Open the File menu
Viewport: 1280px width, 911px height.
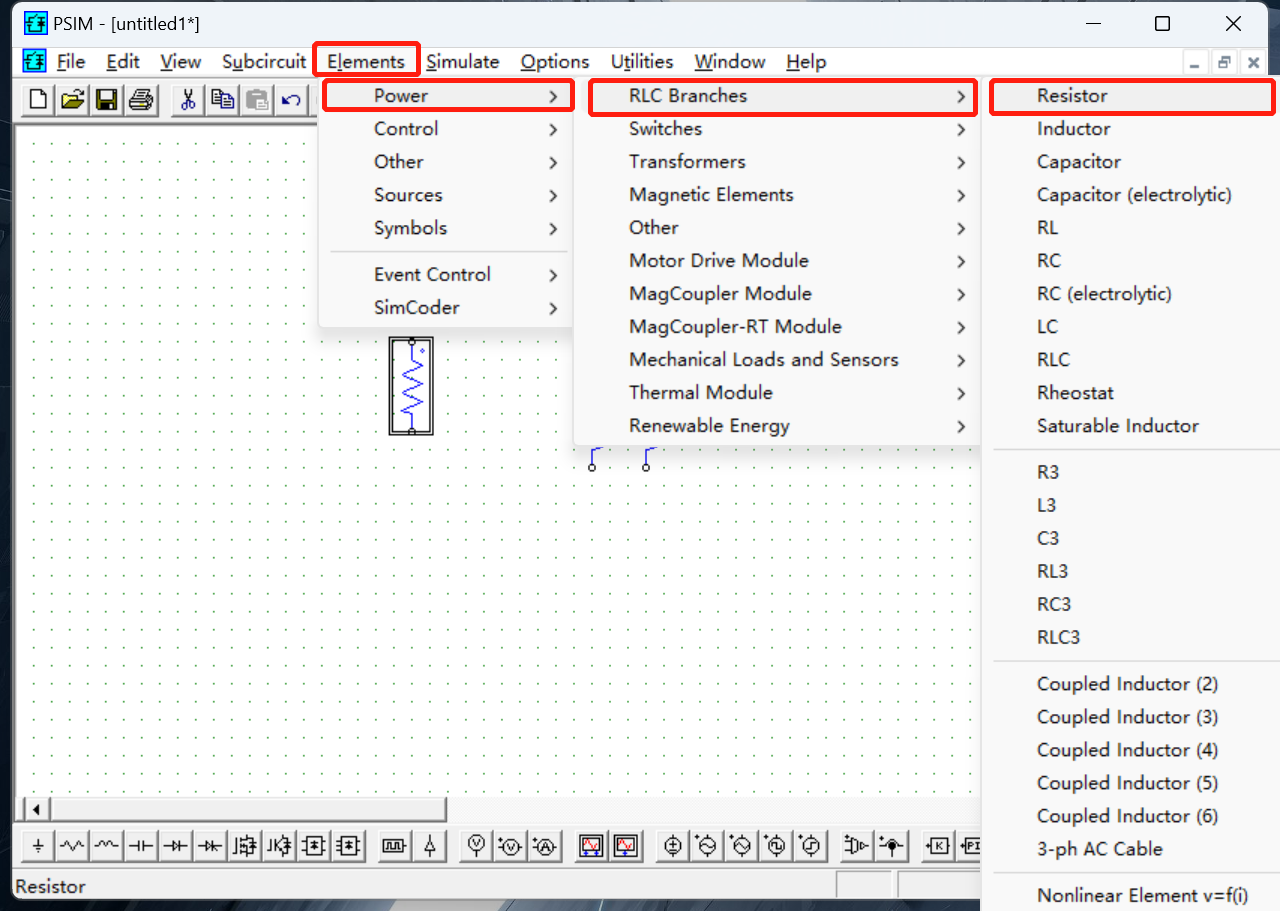point(71,62)
